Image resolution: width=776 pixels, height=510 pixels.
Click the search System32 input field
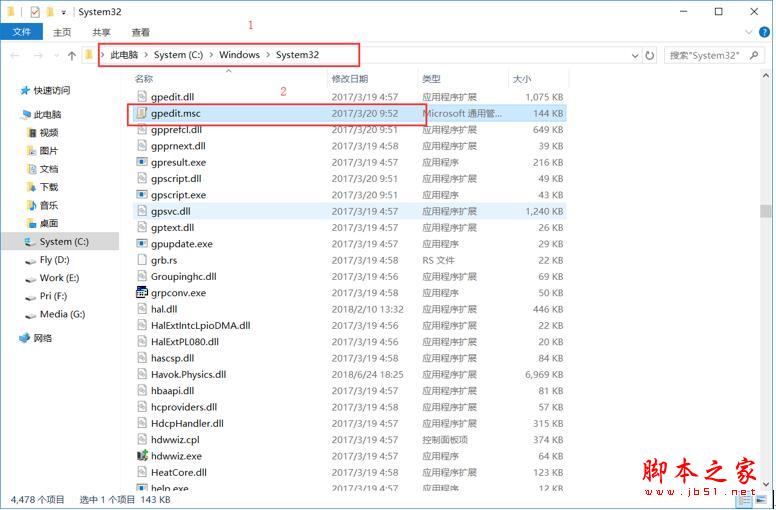(705, 56)
